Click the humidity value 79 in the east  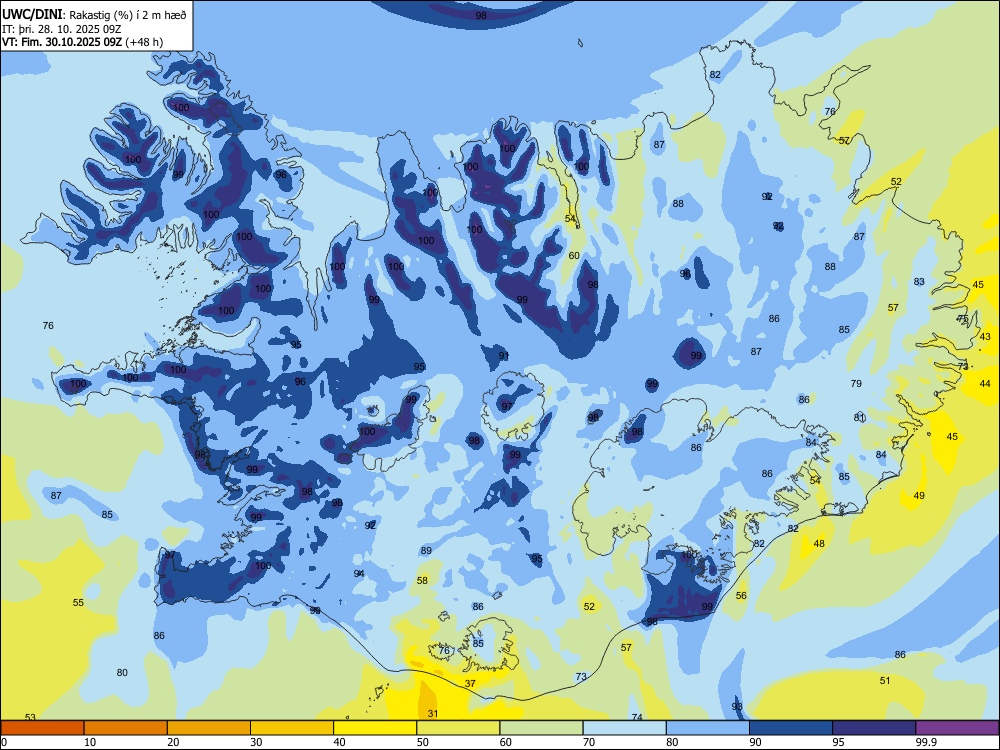click(856, 383)
